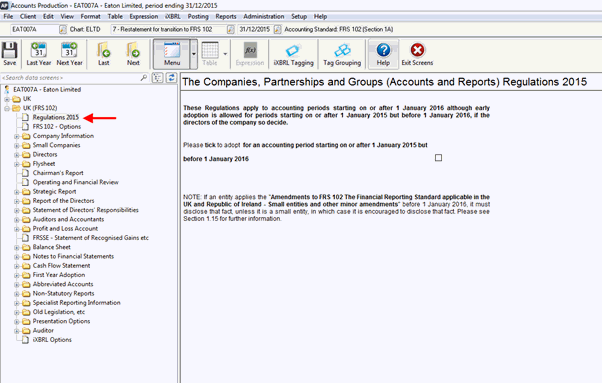The image size is (602, 383).
Task: Click the period end date field 31/12/2015
Action: click(255, 29)
